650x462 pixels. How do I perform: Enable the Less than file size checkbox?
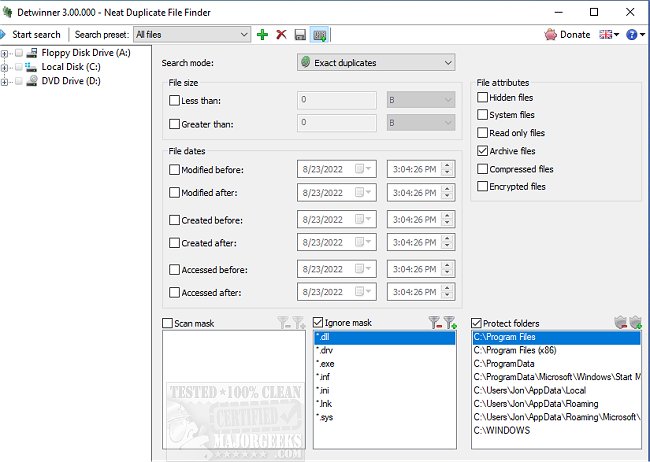(x=175, y=100)
